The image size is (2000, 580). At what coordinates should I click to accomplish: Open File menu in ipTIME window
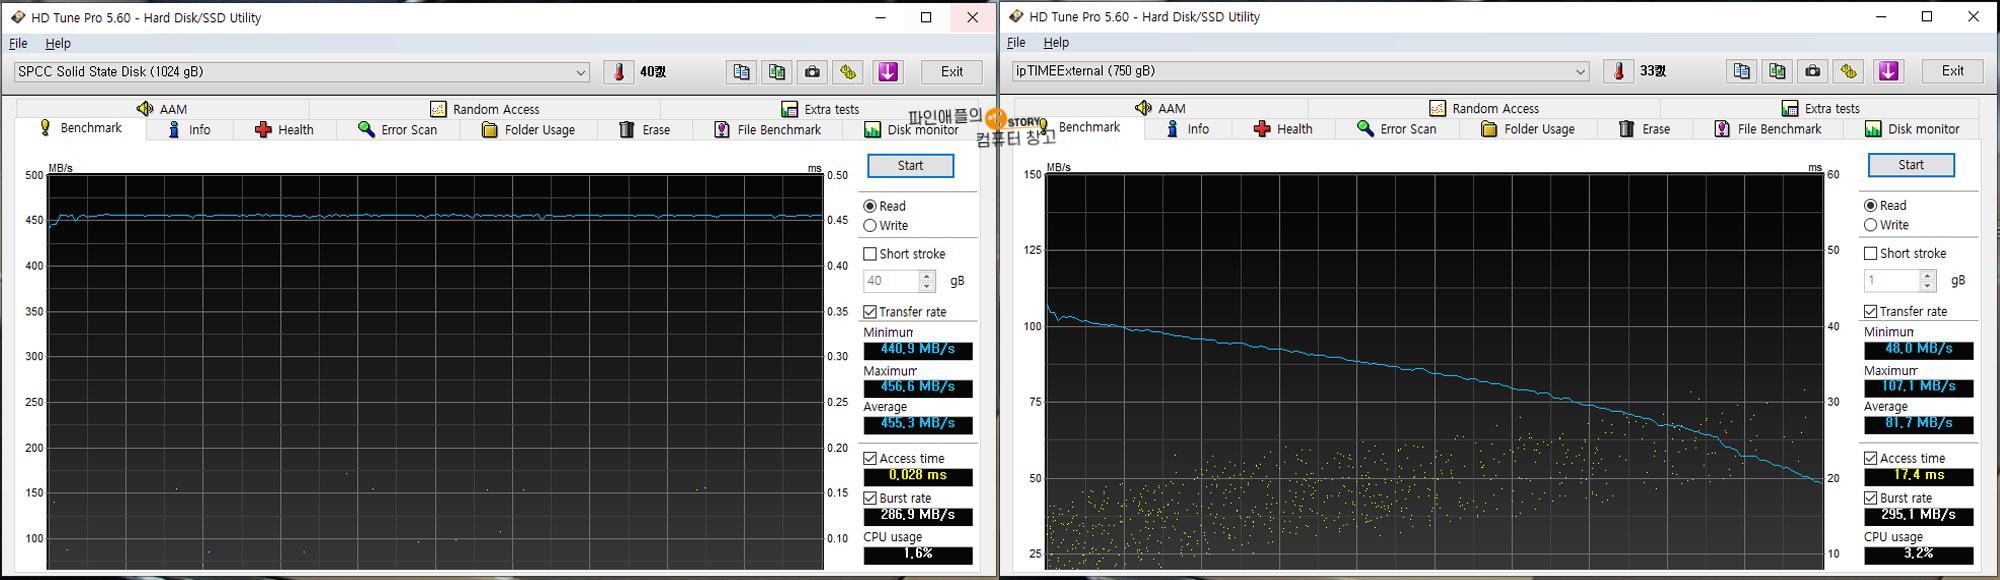click(x=1016, y=43)
